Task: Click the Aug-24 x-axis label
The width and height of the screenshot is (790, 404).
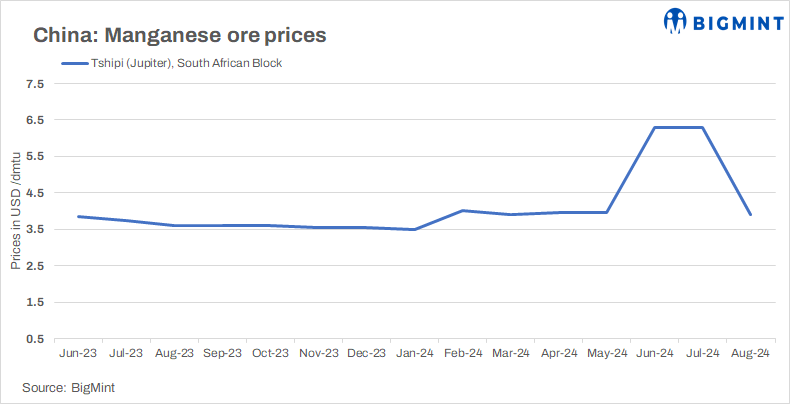Action: pos(751,353)
